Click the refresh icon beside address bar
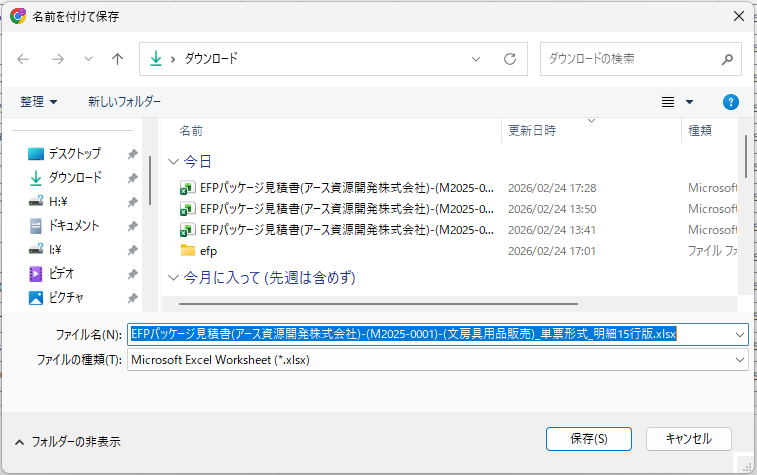Image resolution: width=757 pixels, height=475 pixels. point(510,59)
